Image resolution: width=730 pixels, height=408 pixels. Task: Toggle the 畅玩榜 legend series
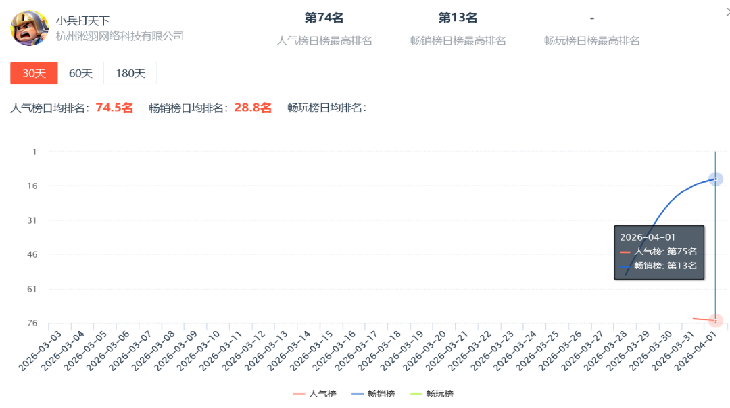pyautogui.click(x=430, y=394)
